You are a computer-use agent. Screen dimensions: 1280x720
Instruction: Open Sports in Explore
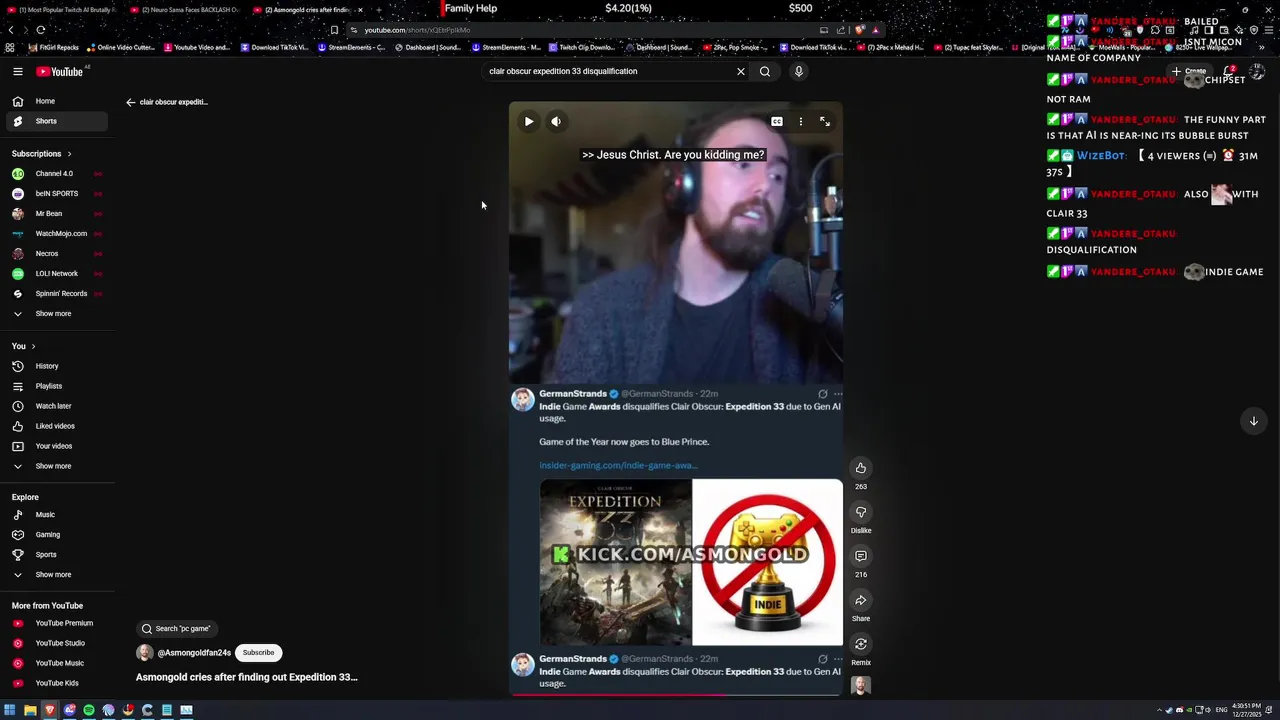point(55,554)
